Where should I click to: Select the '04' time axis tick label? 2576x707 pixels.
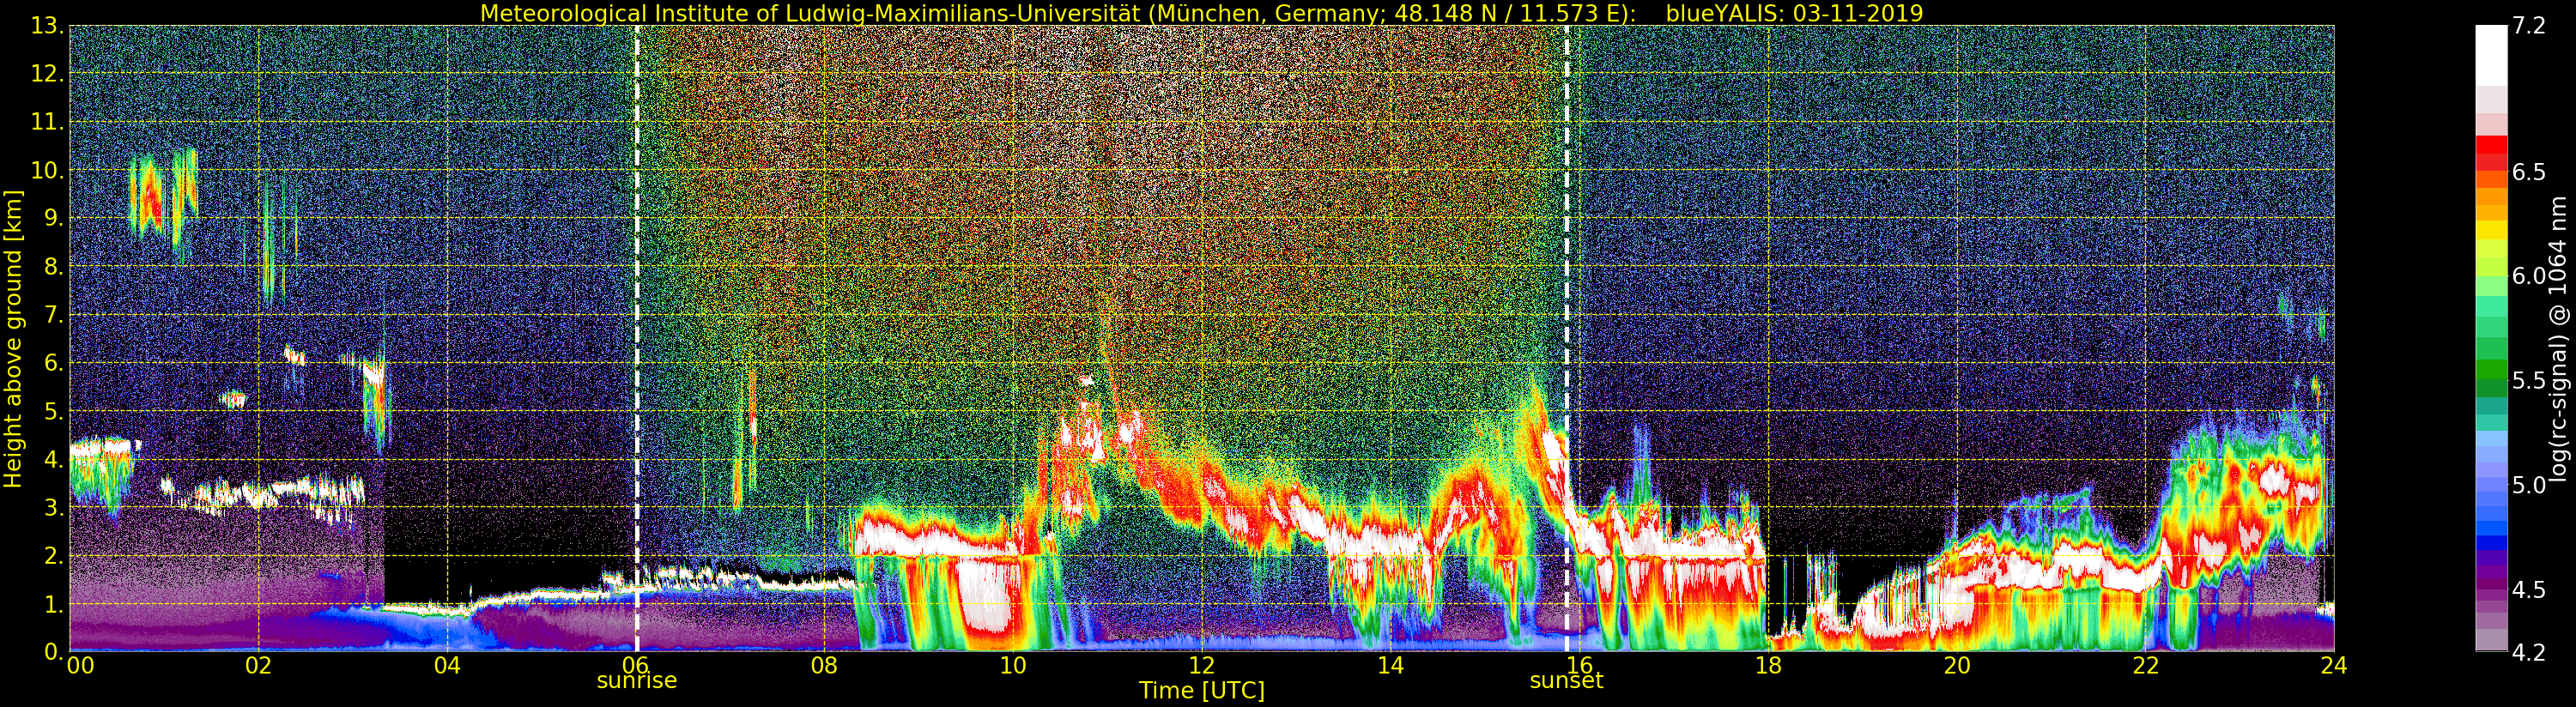(448, 667)
